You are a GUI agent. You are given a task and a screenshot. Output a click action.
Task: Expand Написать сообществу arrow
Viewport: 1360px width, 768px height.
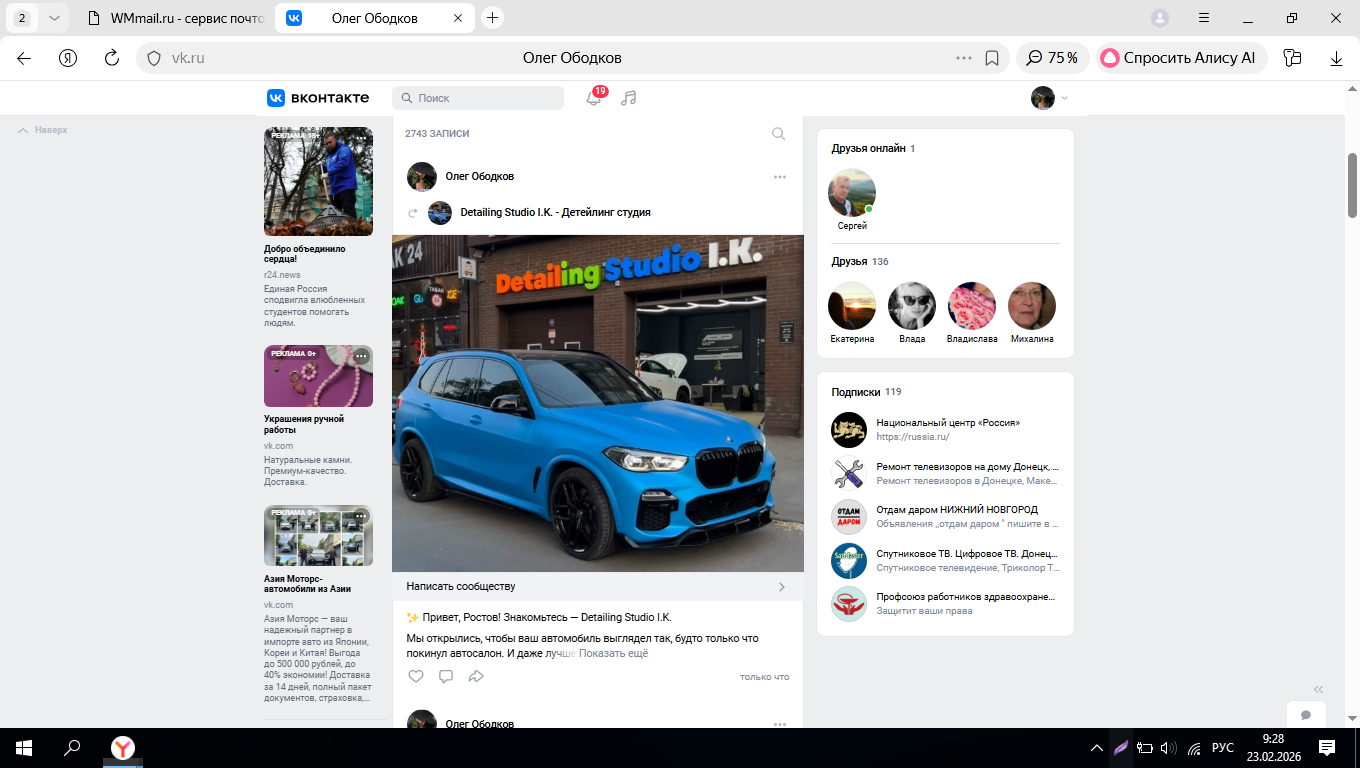click(782, 587)
